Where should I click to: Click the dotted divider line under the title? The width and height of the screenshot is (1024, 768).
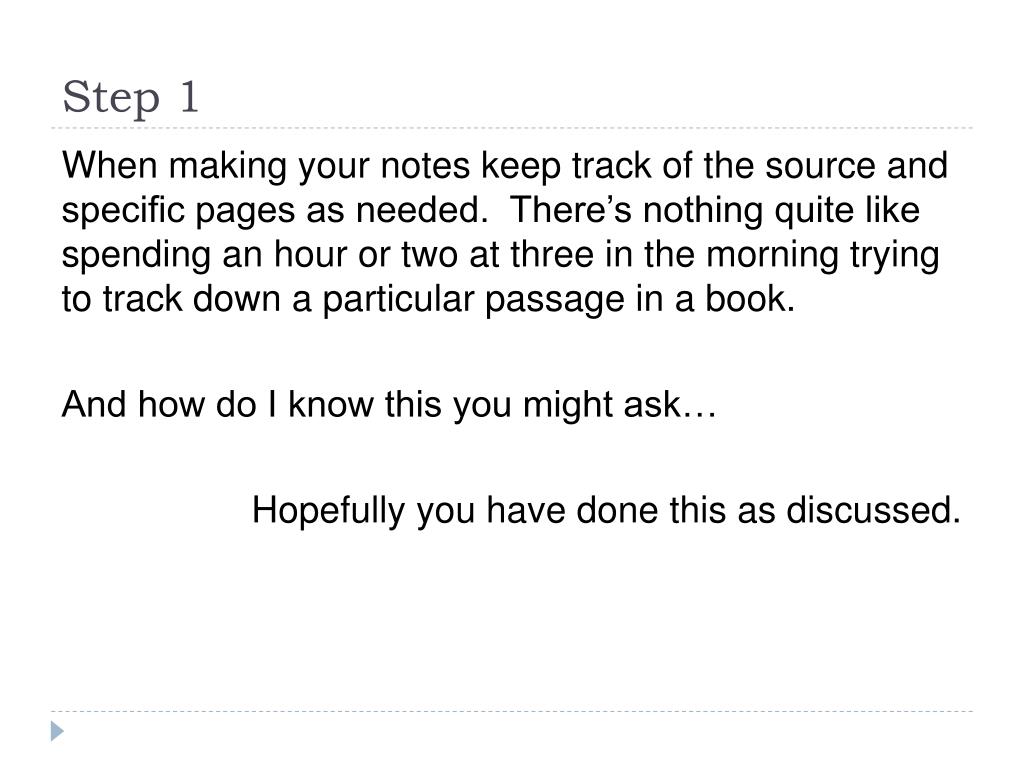(512, 128)
